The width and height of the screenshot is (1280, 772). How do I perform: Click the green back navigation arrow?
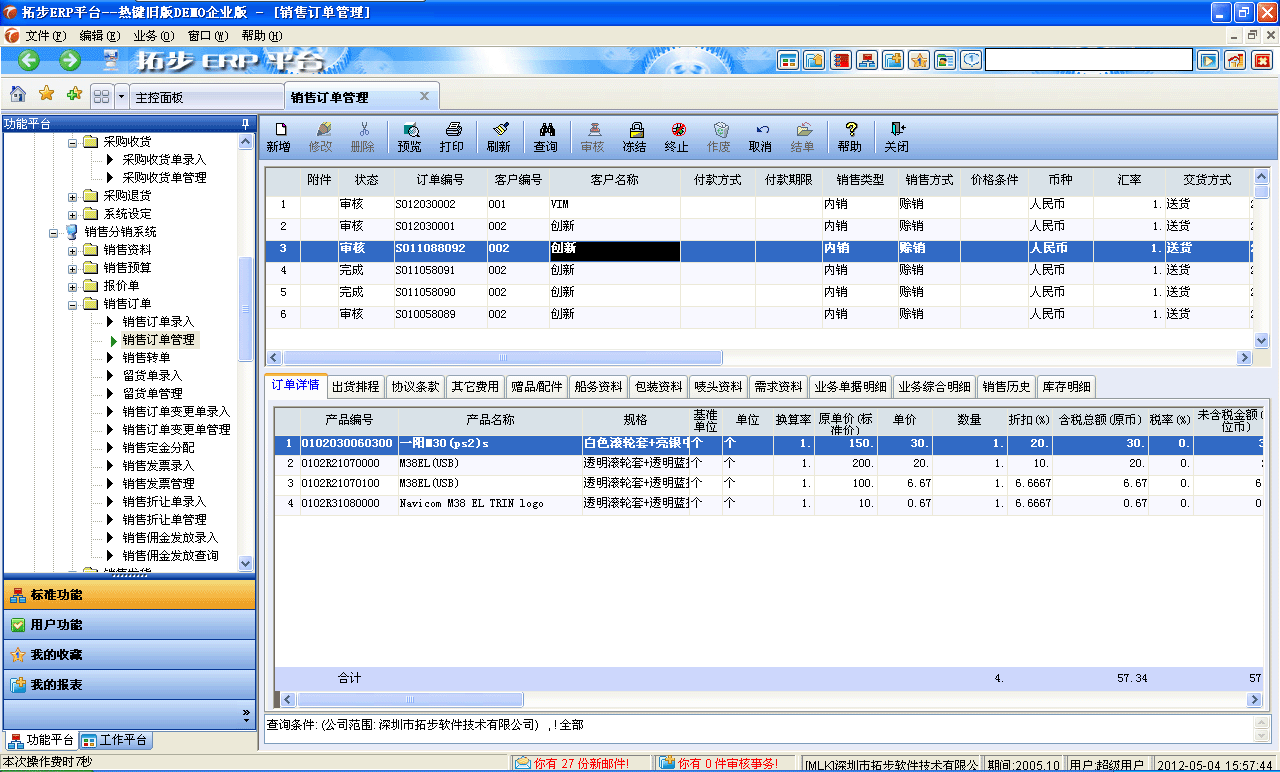point(27,60)
